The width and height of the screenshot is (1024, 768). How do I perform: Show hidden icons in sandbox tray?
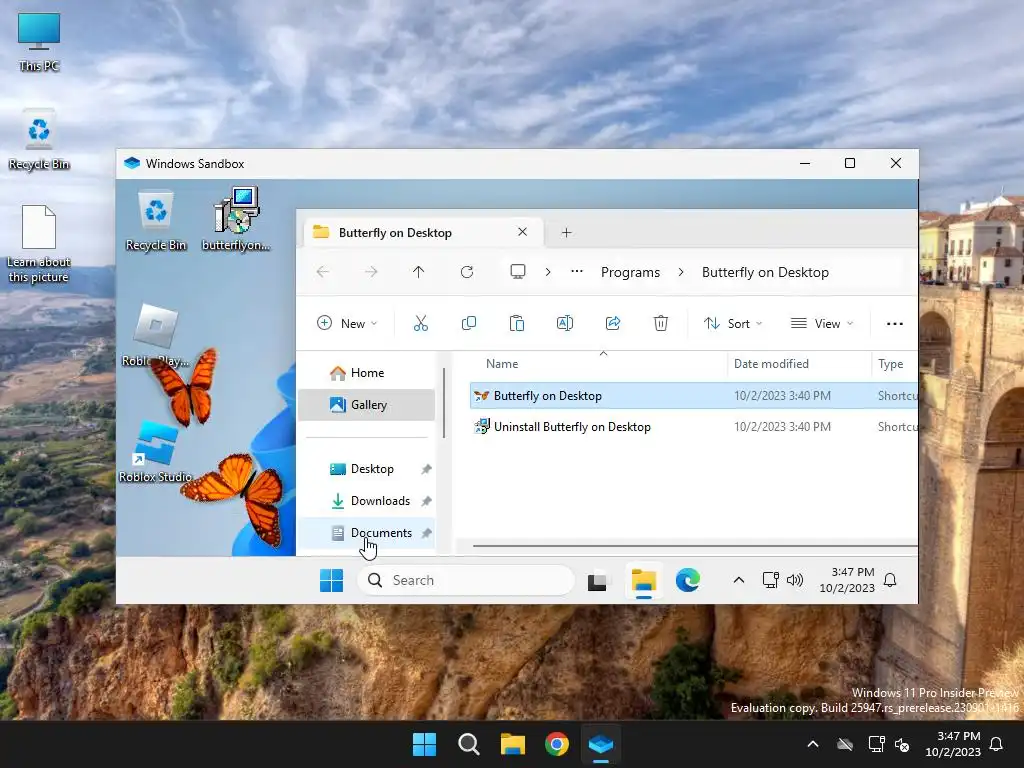pos(739,580)
